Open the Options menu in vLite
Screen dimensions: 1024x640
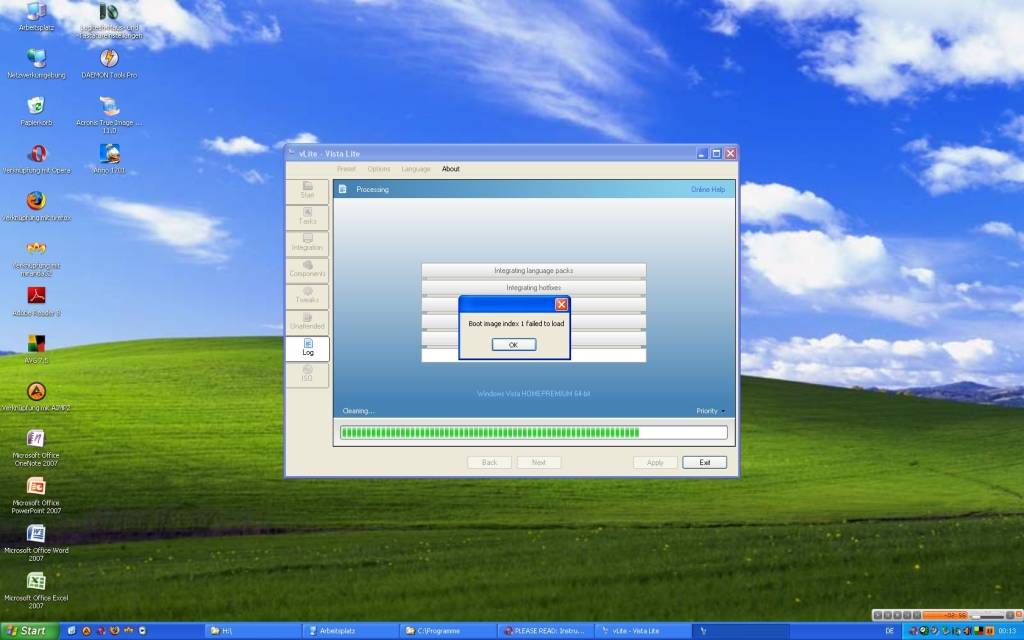pos(379,168)
